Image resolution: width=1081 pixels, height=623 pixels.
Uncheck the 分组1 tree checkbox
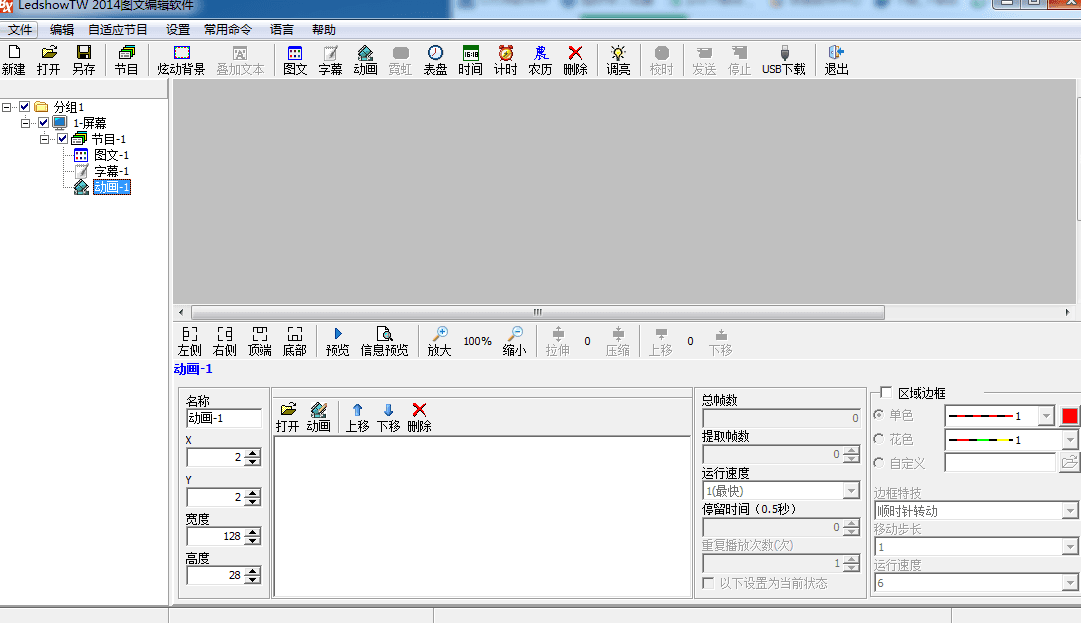click(25, 107)
